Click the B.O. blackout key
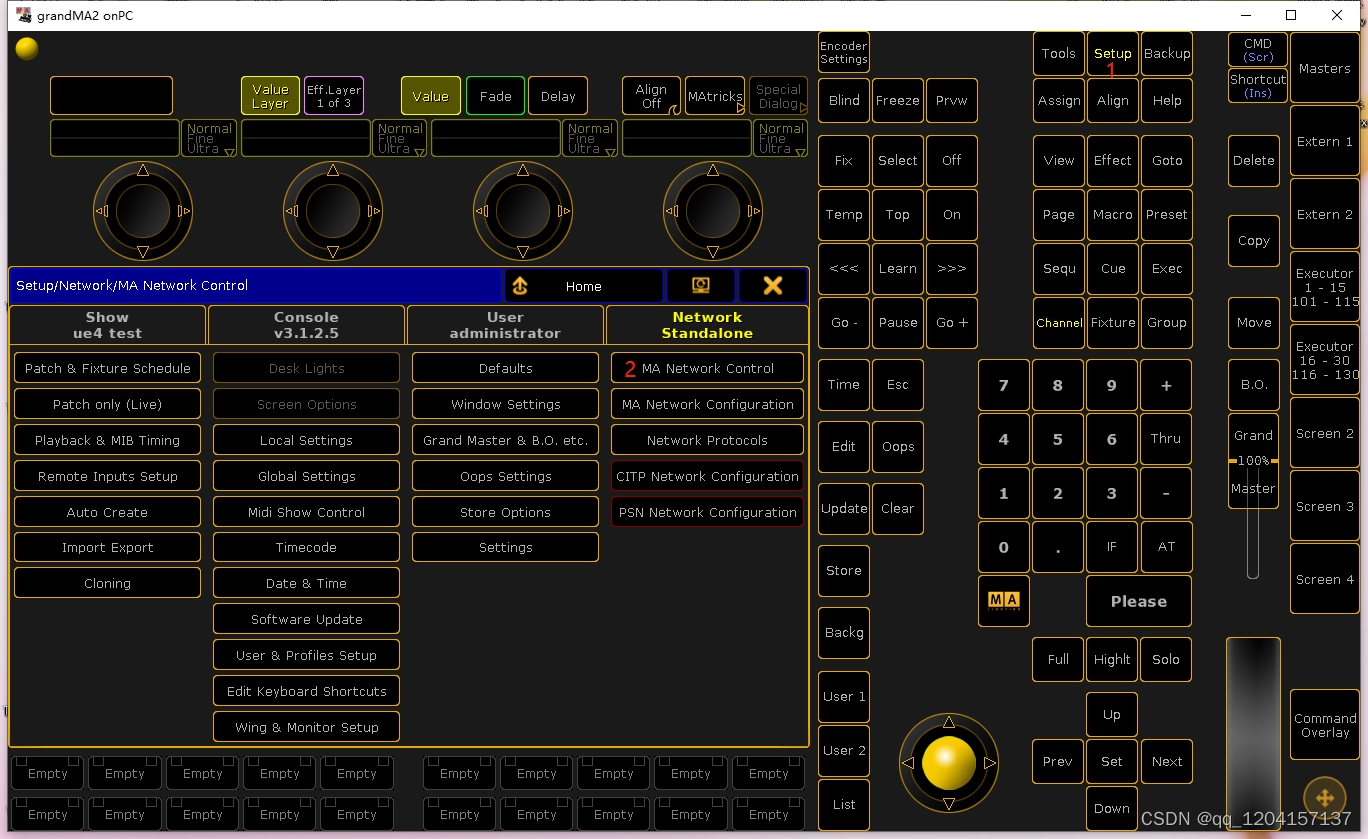This screenshot has height=839, width=1368. click(1254, 385)
